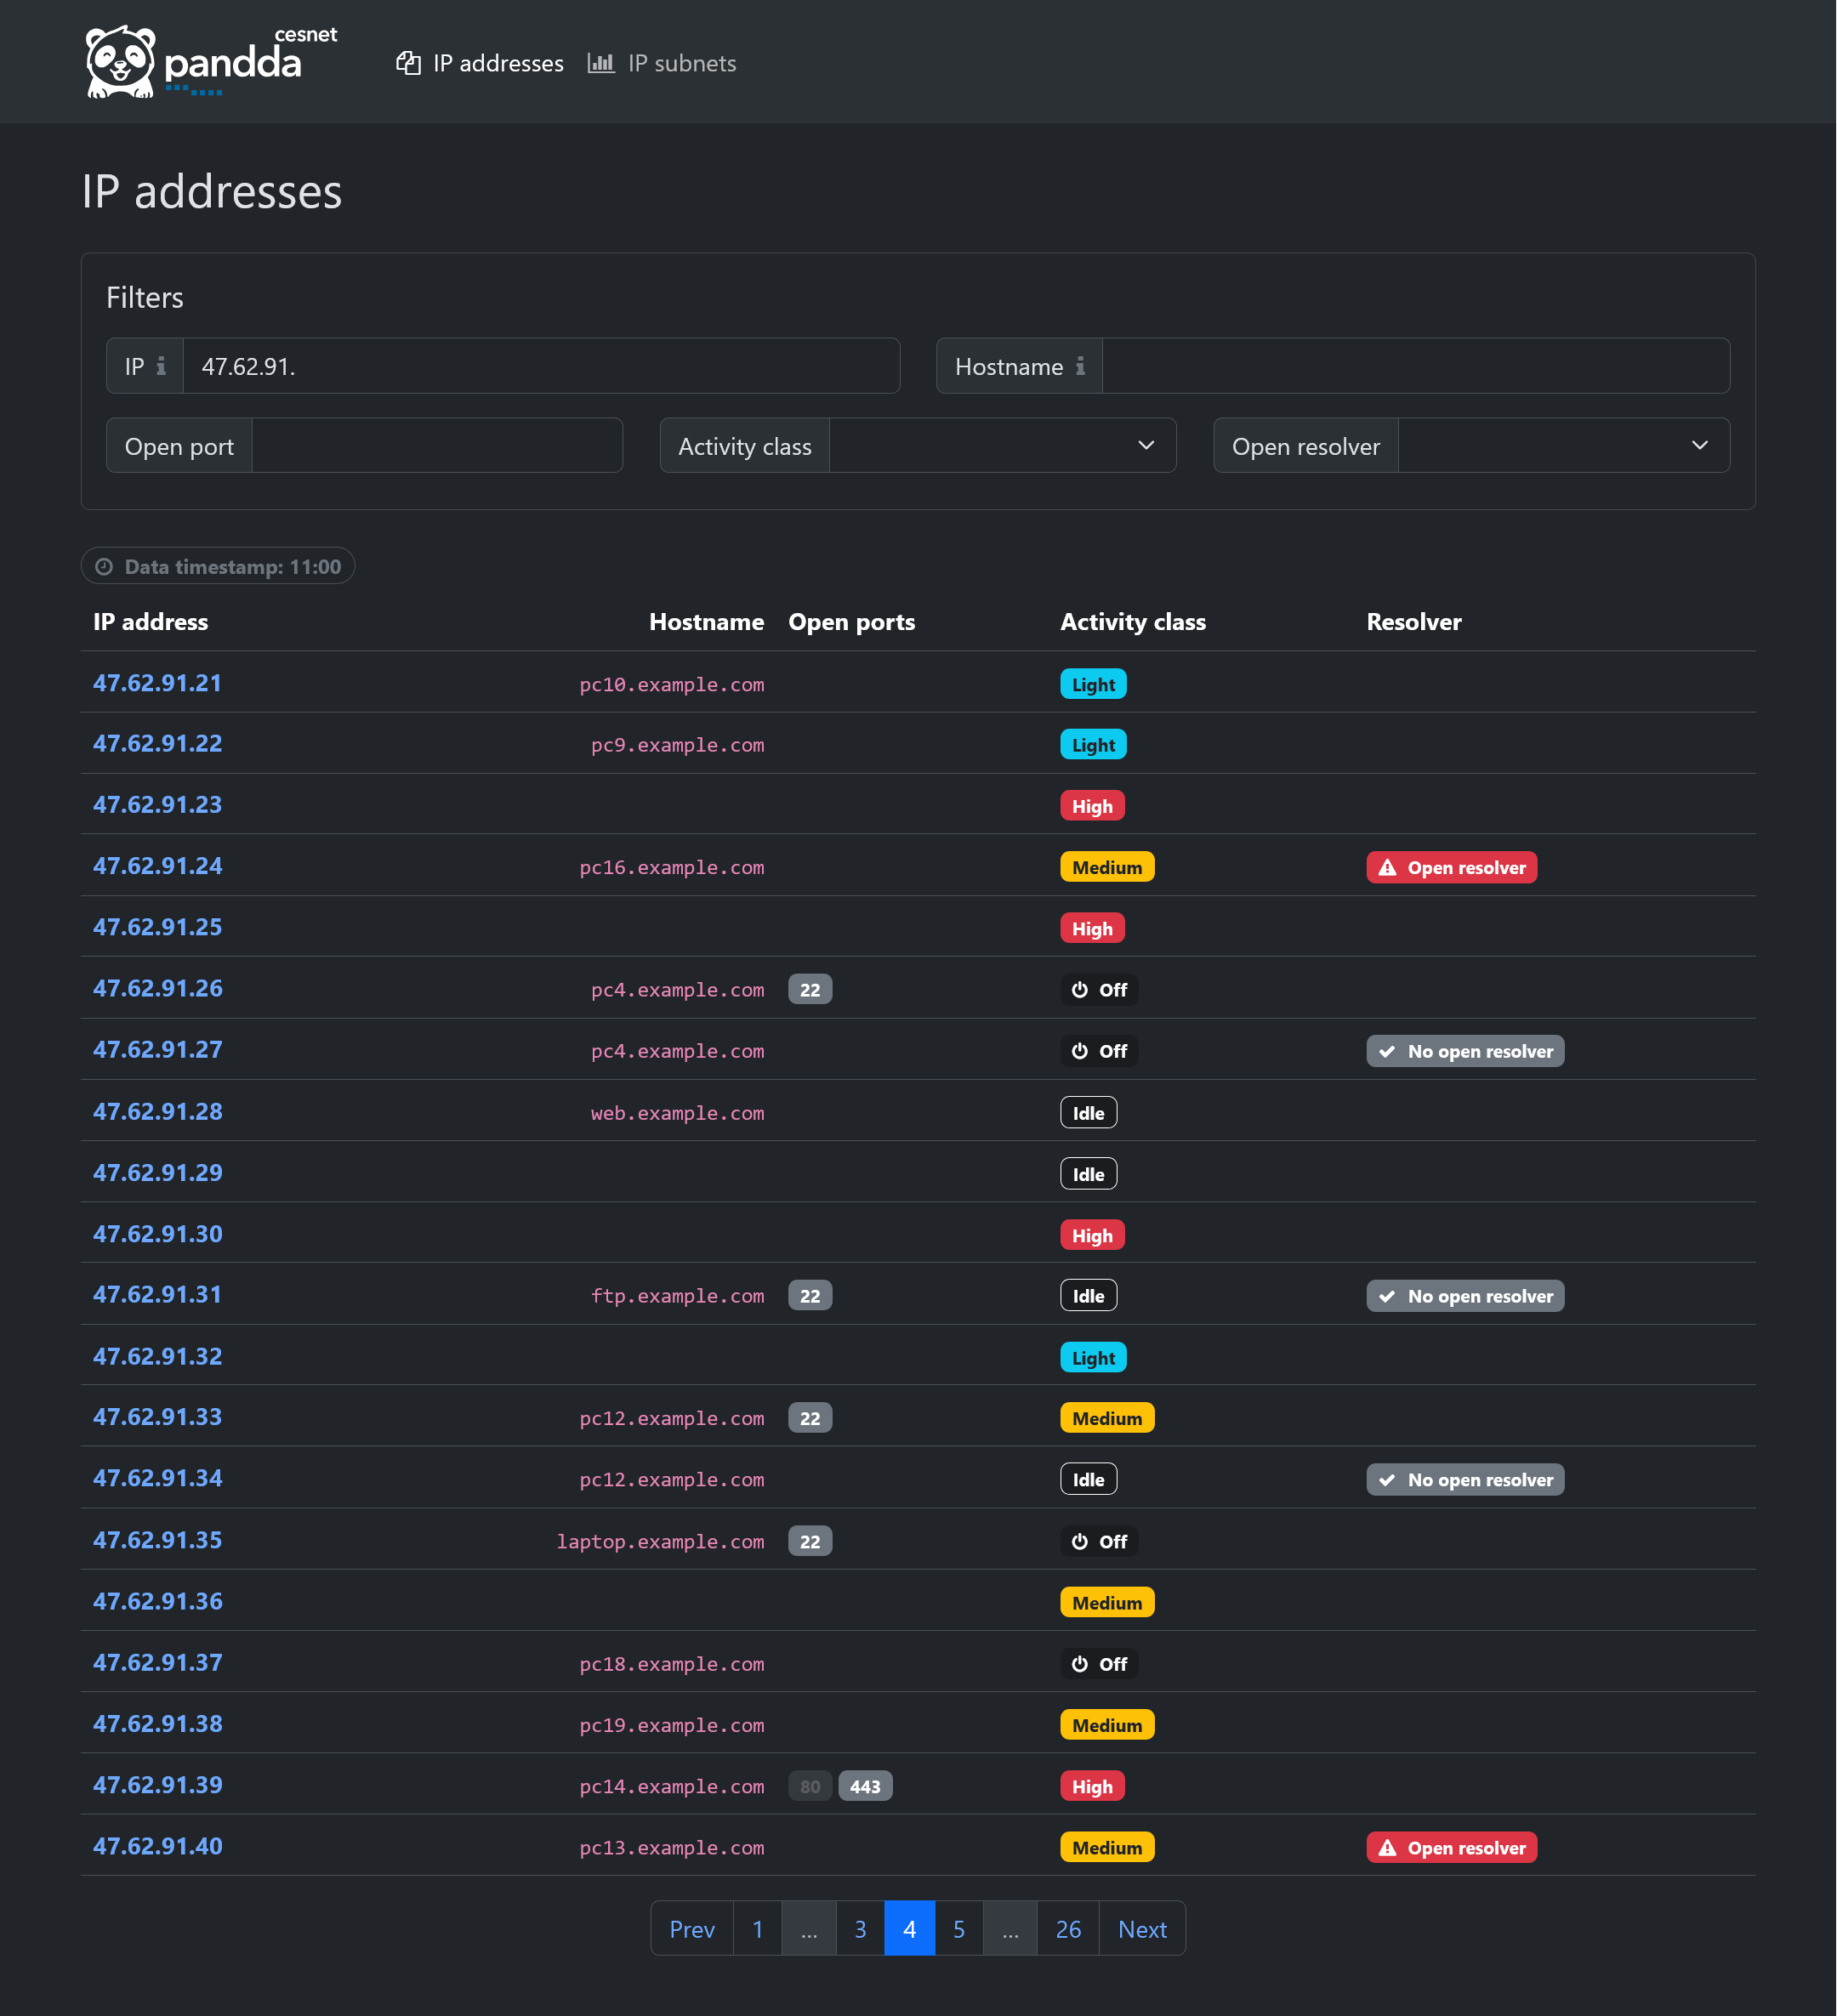Click the 443 port badge on 47.62.91.39
The width and height of the screenshot is (1837, 2016).
[x=864, y=1785]
